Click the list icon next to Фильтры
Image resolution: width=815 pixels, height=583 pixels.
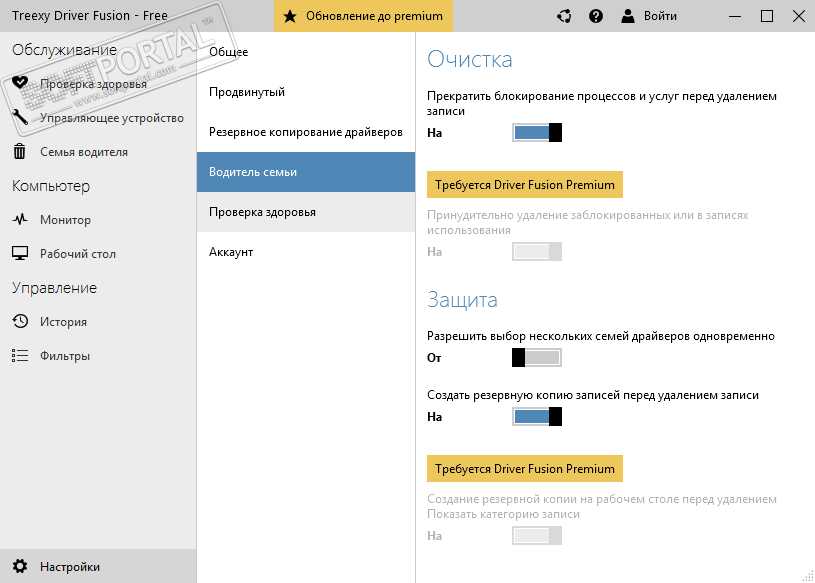pyautogui.click(x=20, y=356)
